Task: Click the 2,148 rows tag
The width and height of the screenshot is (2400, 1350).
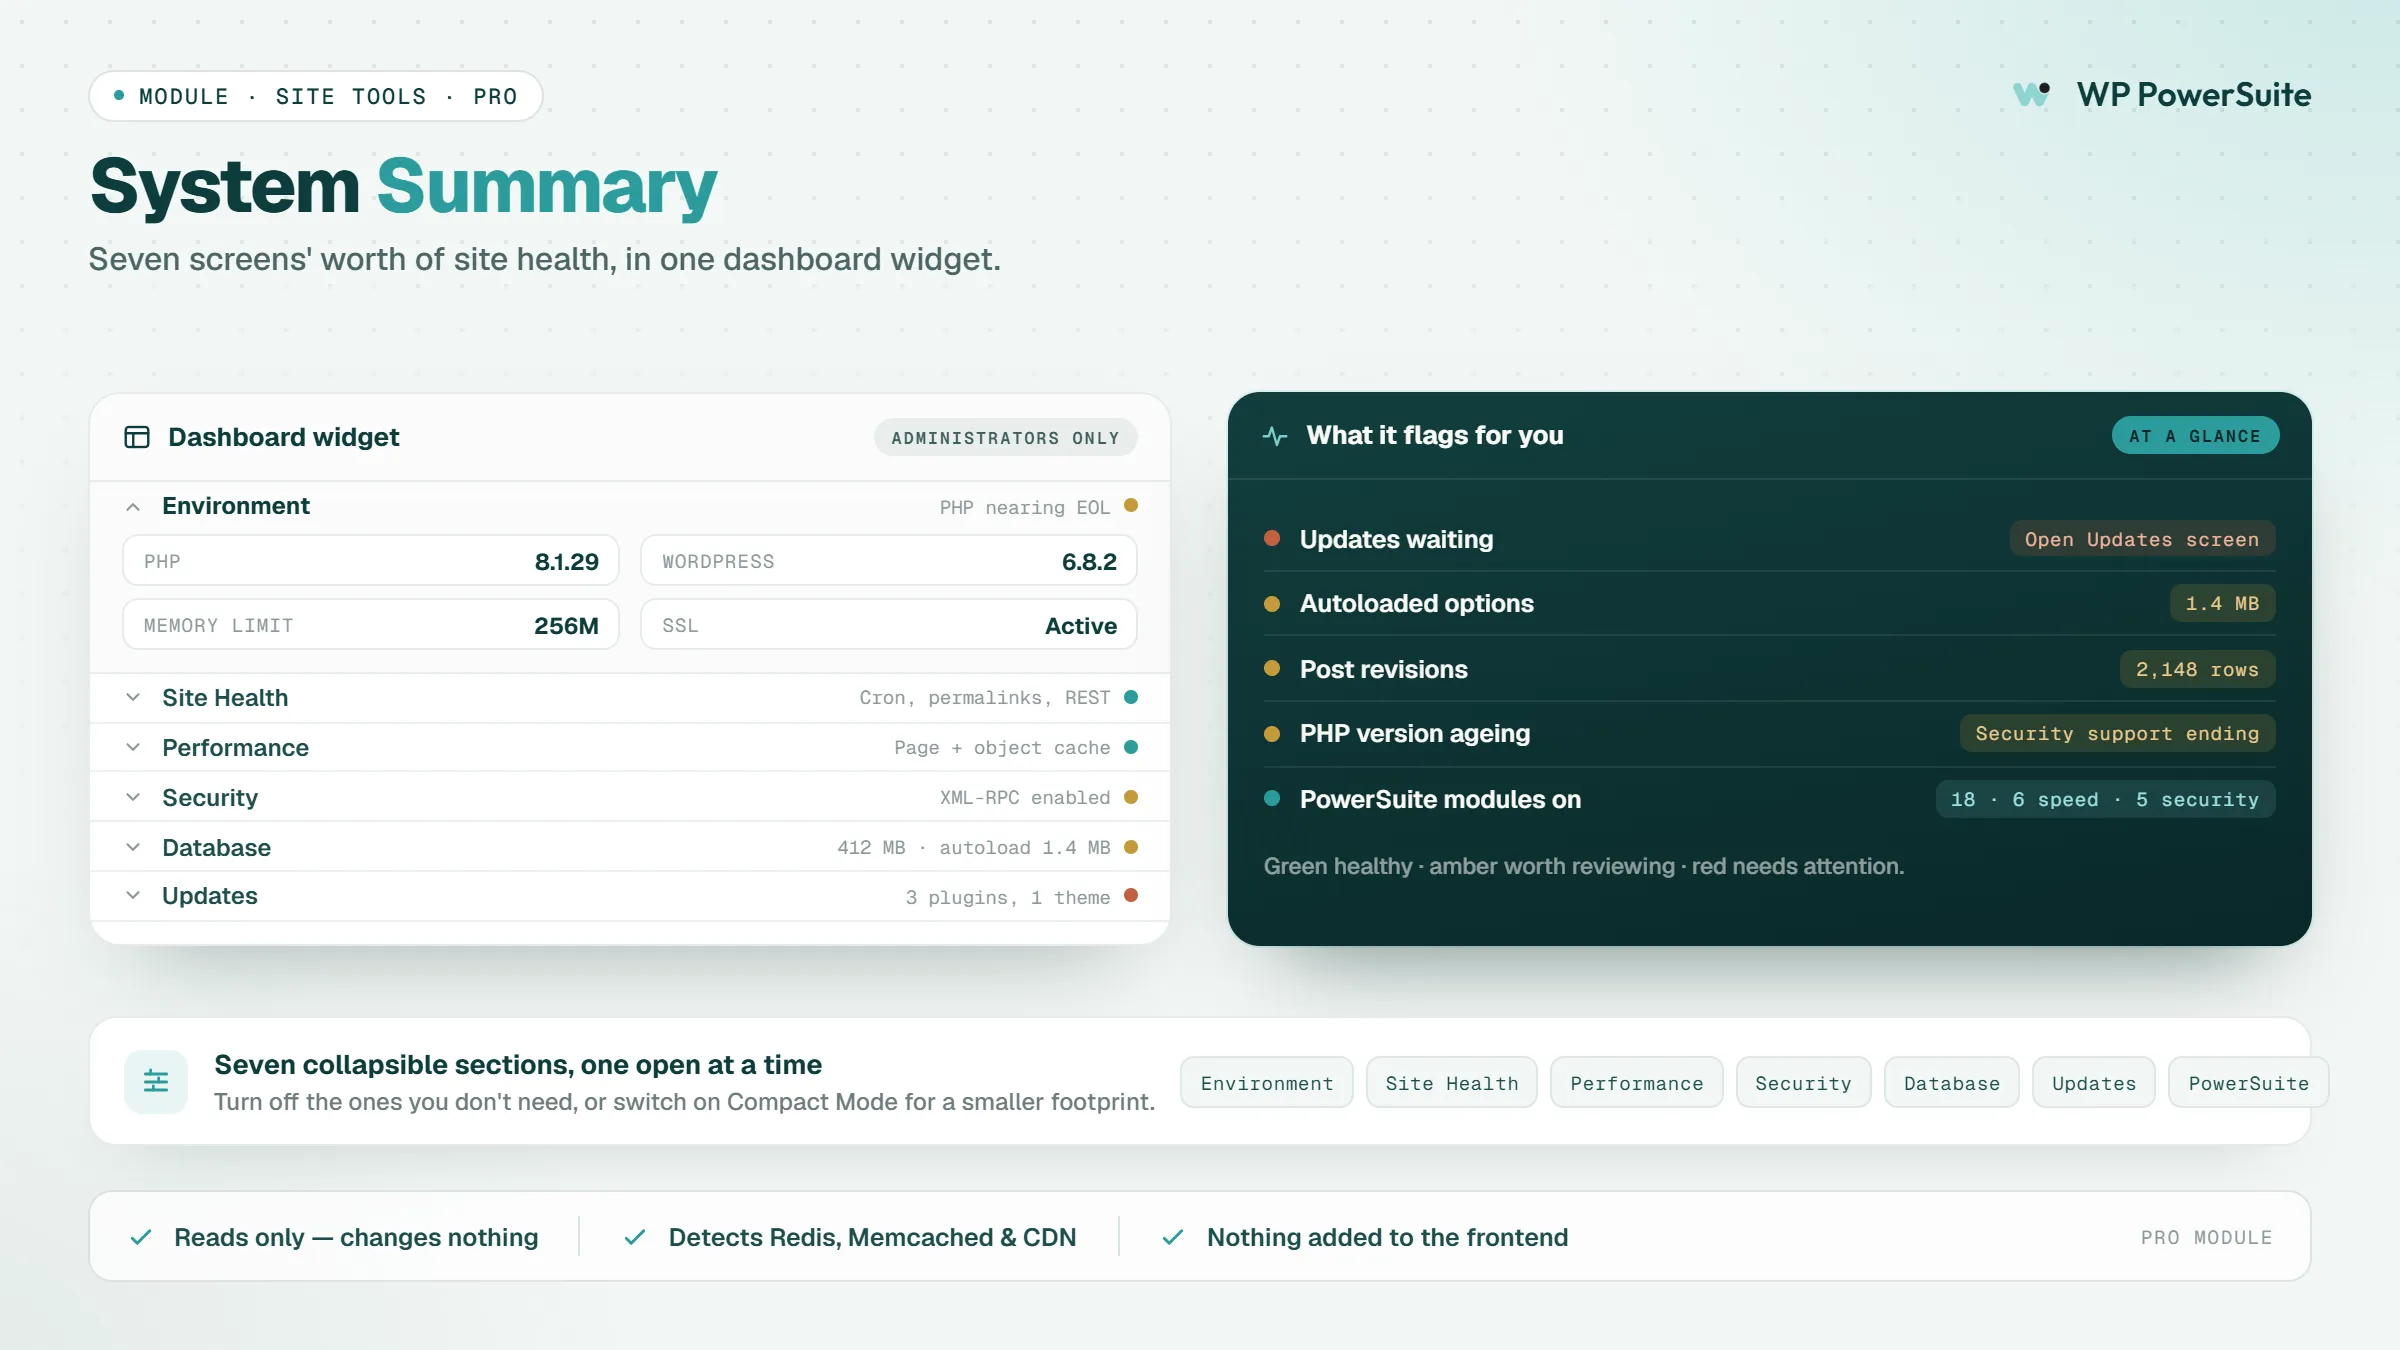Action: pos(2197,669)
